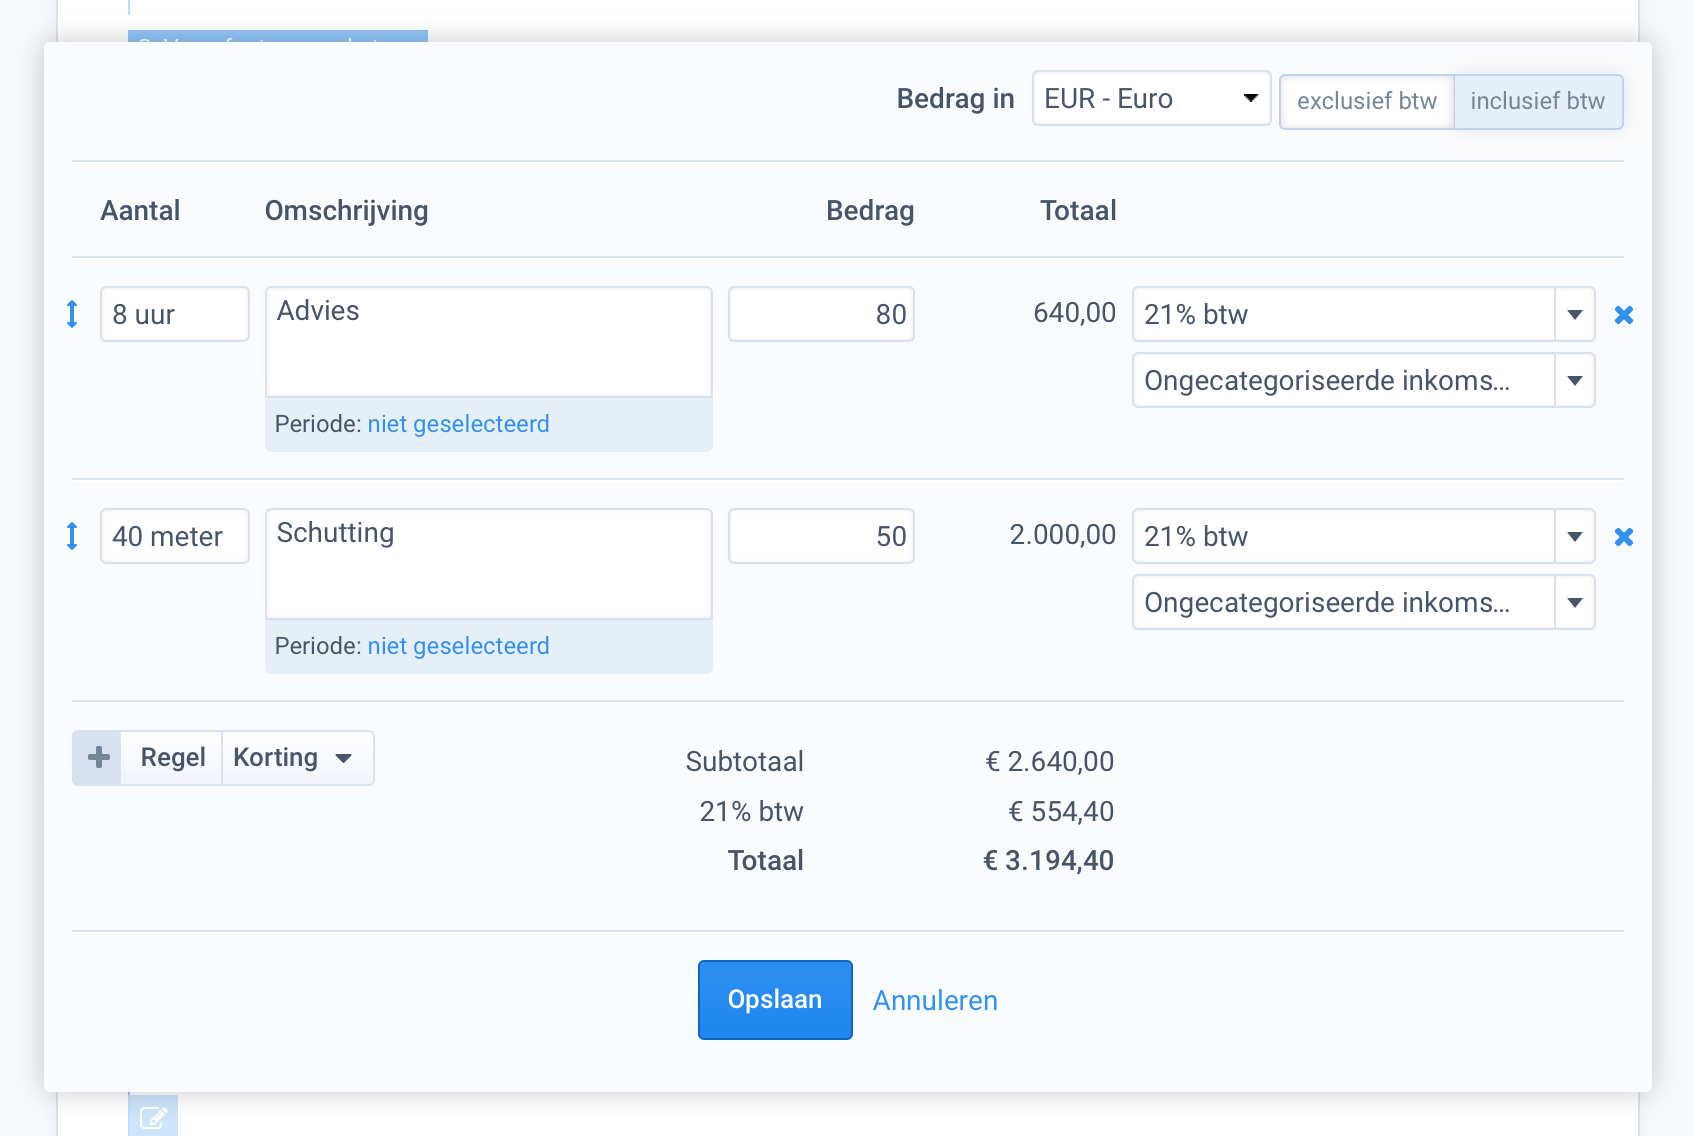The image size is (1694, 1136).
Task: Delete the Advies invoice line
Action: [x=1624, y=315]
